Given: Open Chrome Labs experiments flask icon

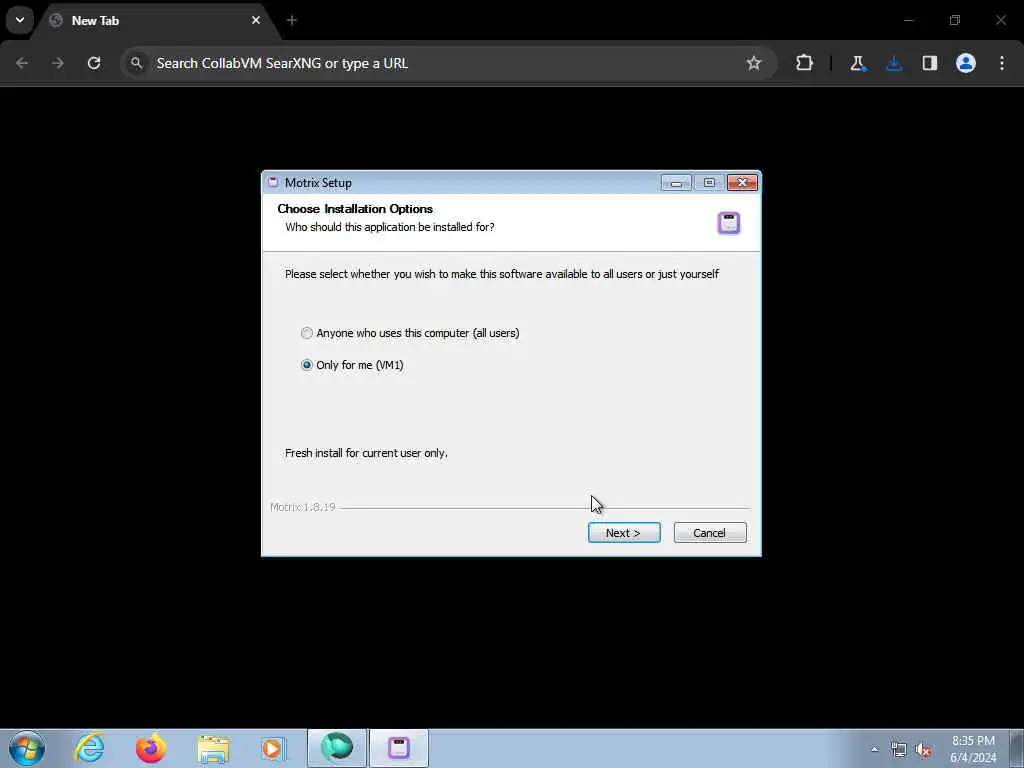Looking at the screenshot, I should coord(857,63).
